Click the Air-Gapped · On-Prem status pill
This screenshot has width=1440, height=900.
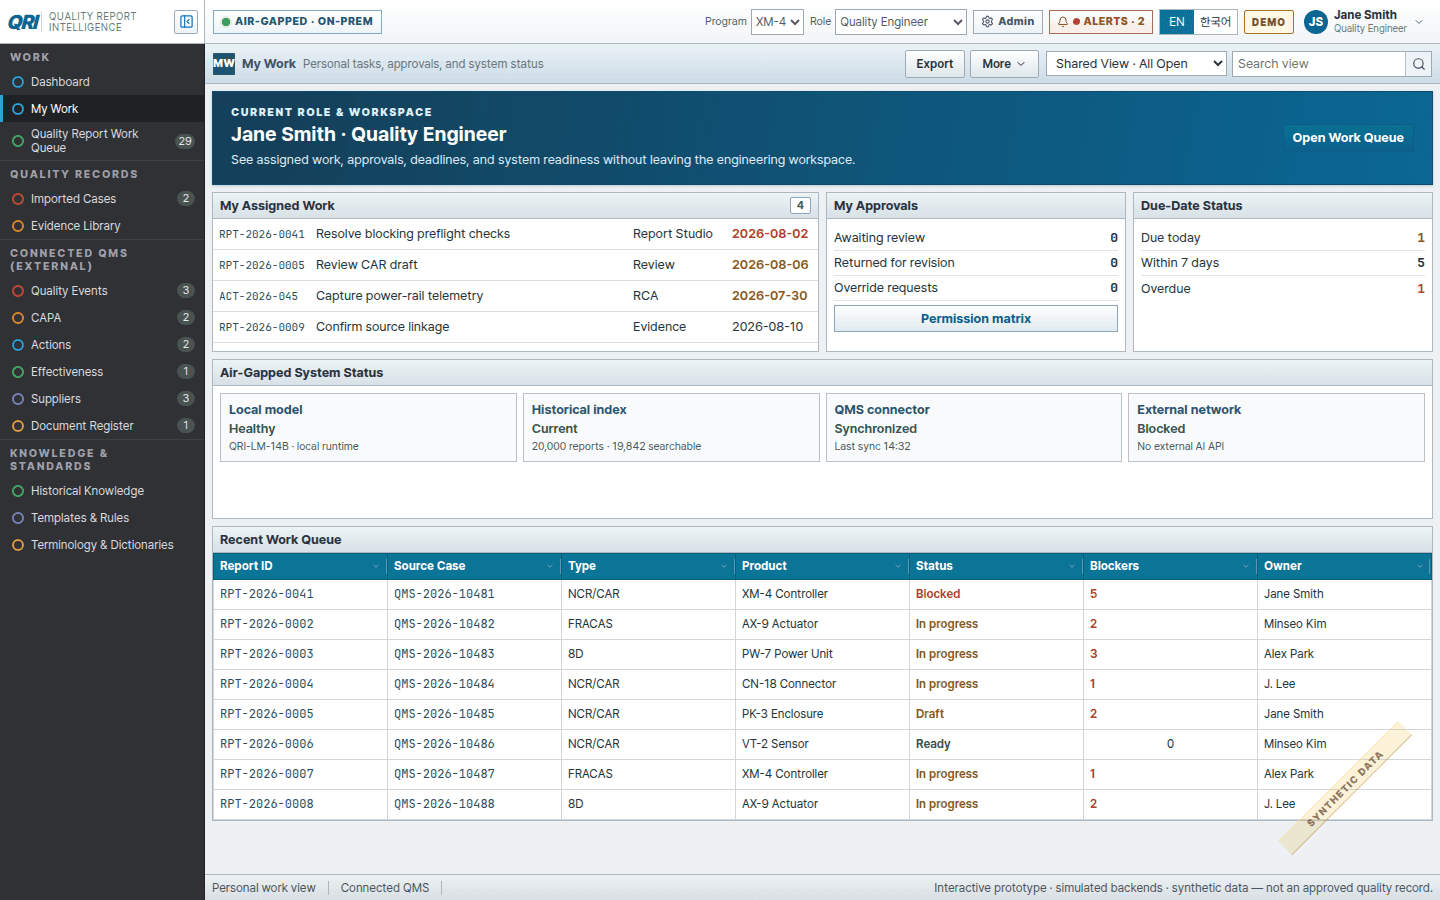[x=297, y=22]
